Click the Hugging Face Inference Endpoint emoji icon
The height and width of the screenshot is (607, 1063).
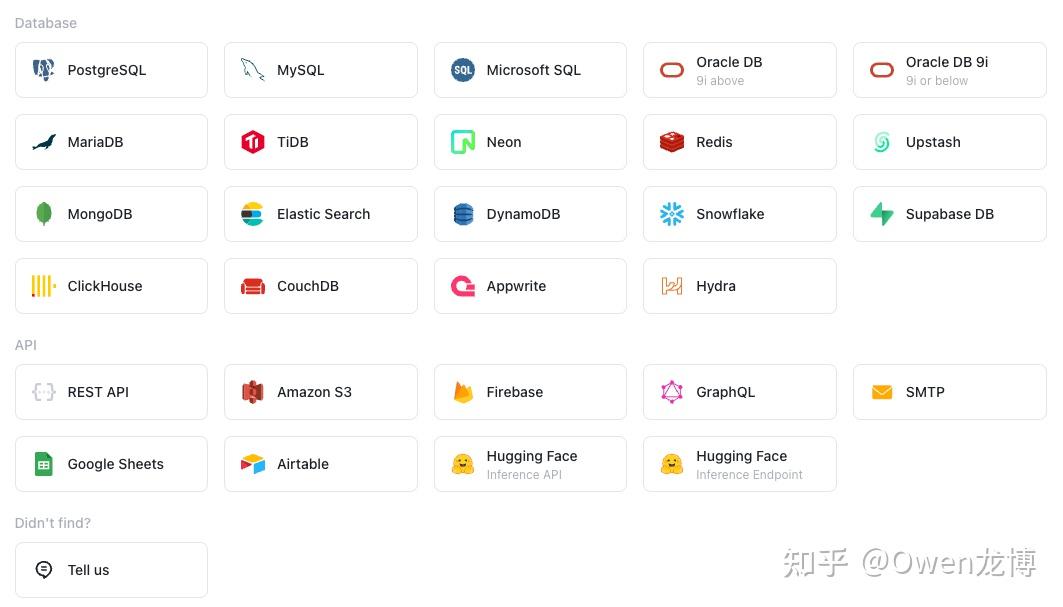click(672, 464)
